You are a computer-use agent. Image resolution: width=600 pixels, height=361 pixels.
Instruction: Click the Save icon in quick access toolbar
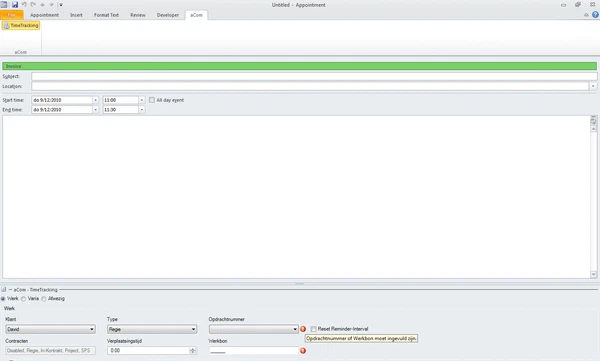tap(15, 5)
